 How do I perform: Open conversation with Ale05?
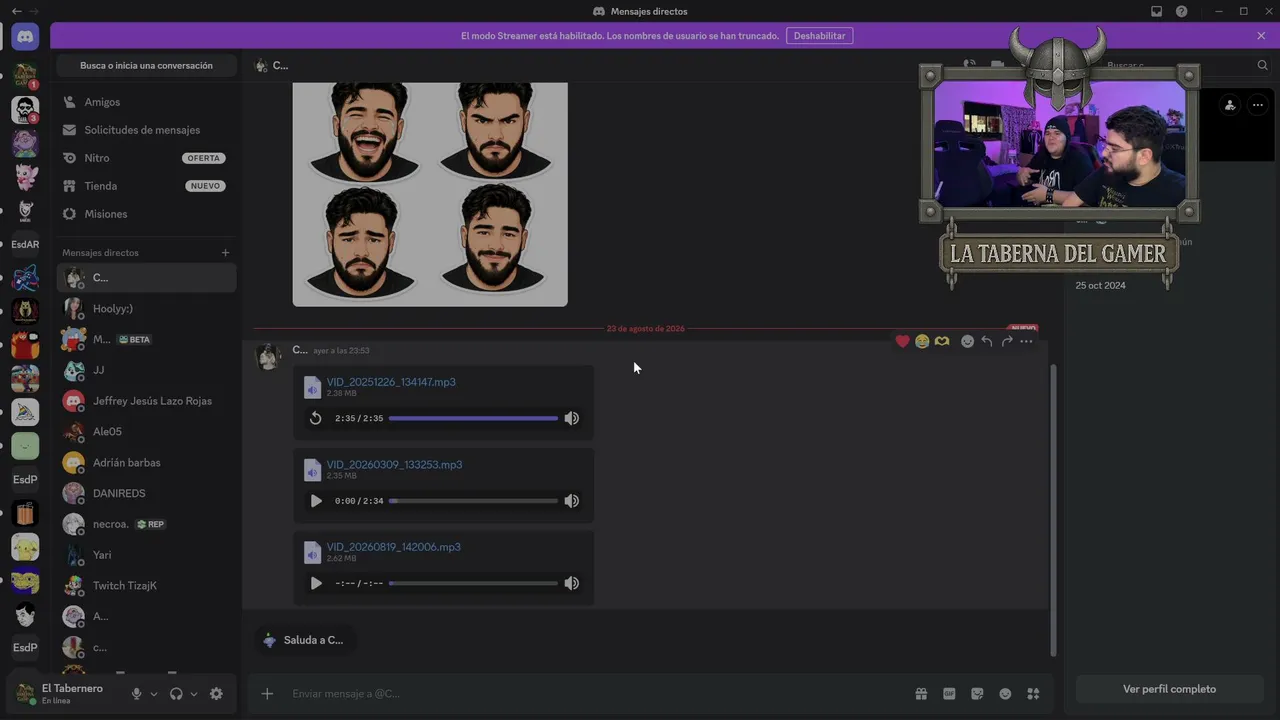147,432
